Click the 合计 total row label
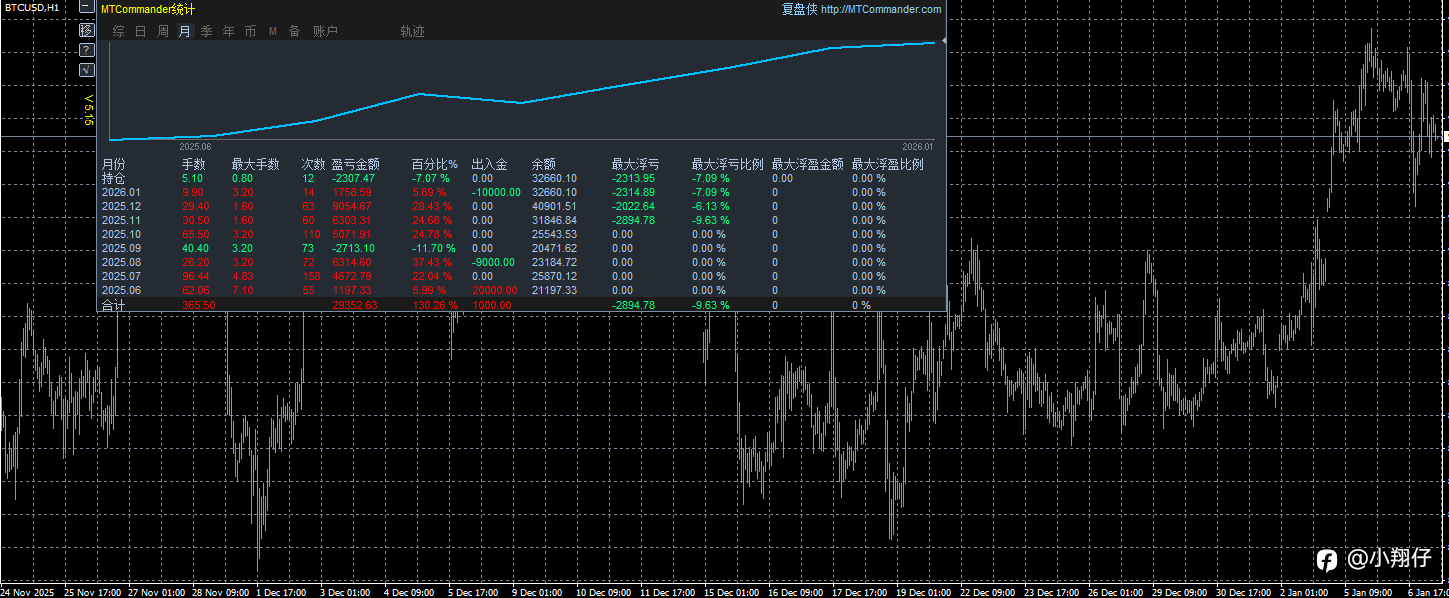The height and width of the screenshot is (598, 1449). [x=114, y=305]
